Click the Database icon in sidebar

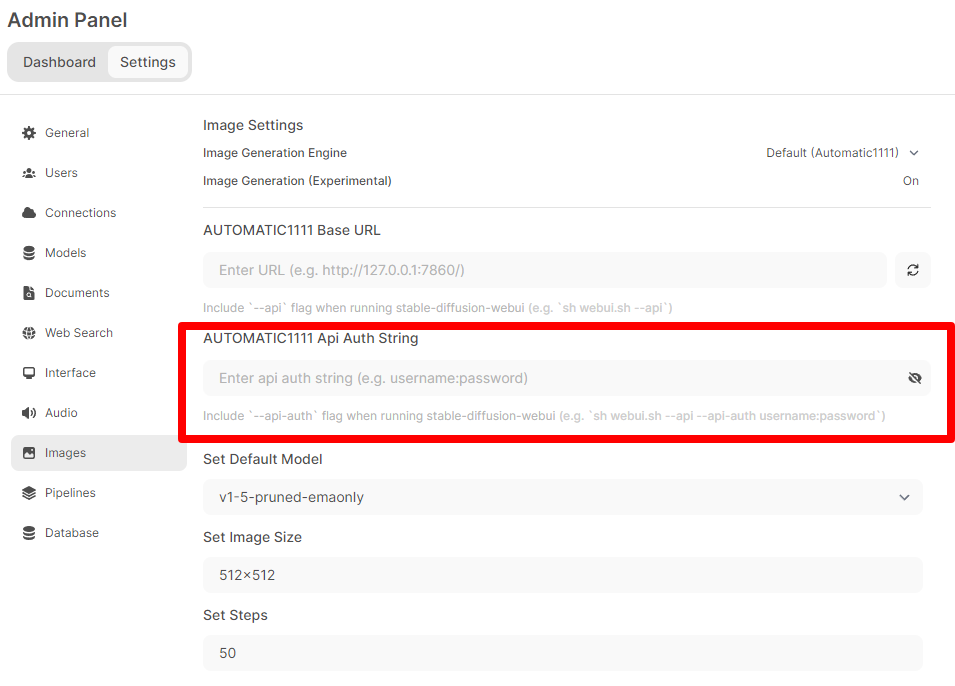coord(29,533)
